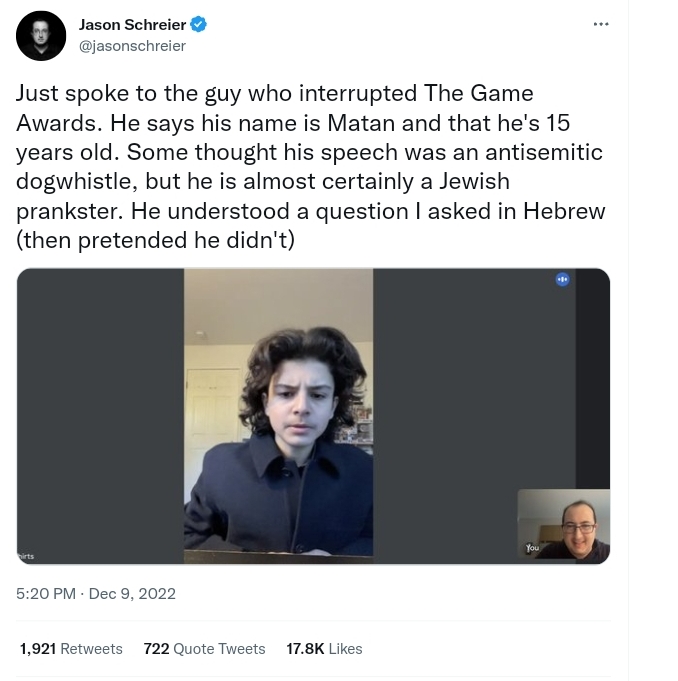View the 722 Quote Tweets list
The image size is (678, 681).
pyautogui.click(x=205, y=648)
